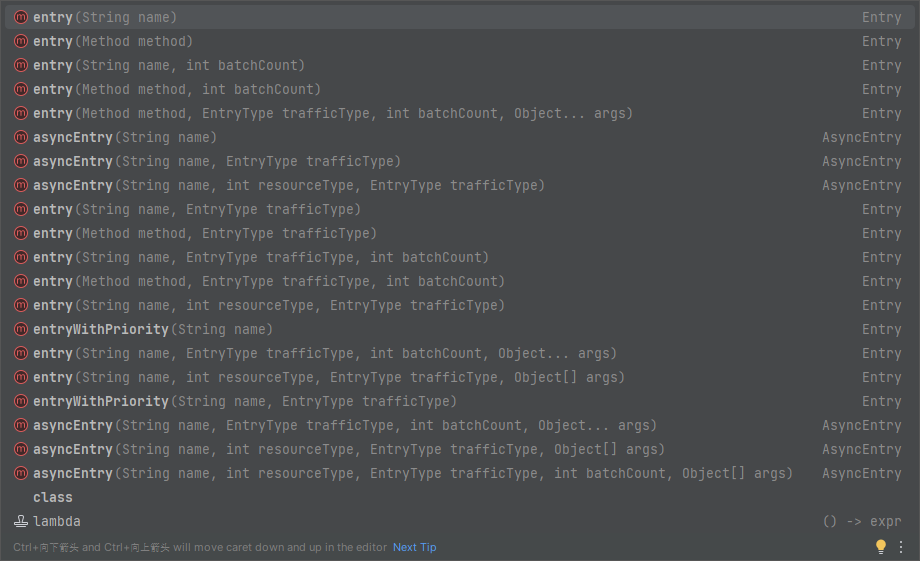Open the Next Tip link
The image size is (920, 561).
[x=414, y=547]
